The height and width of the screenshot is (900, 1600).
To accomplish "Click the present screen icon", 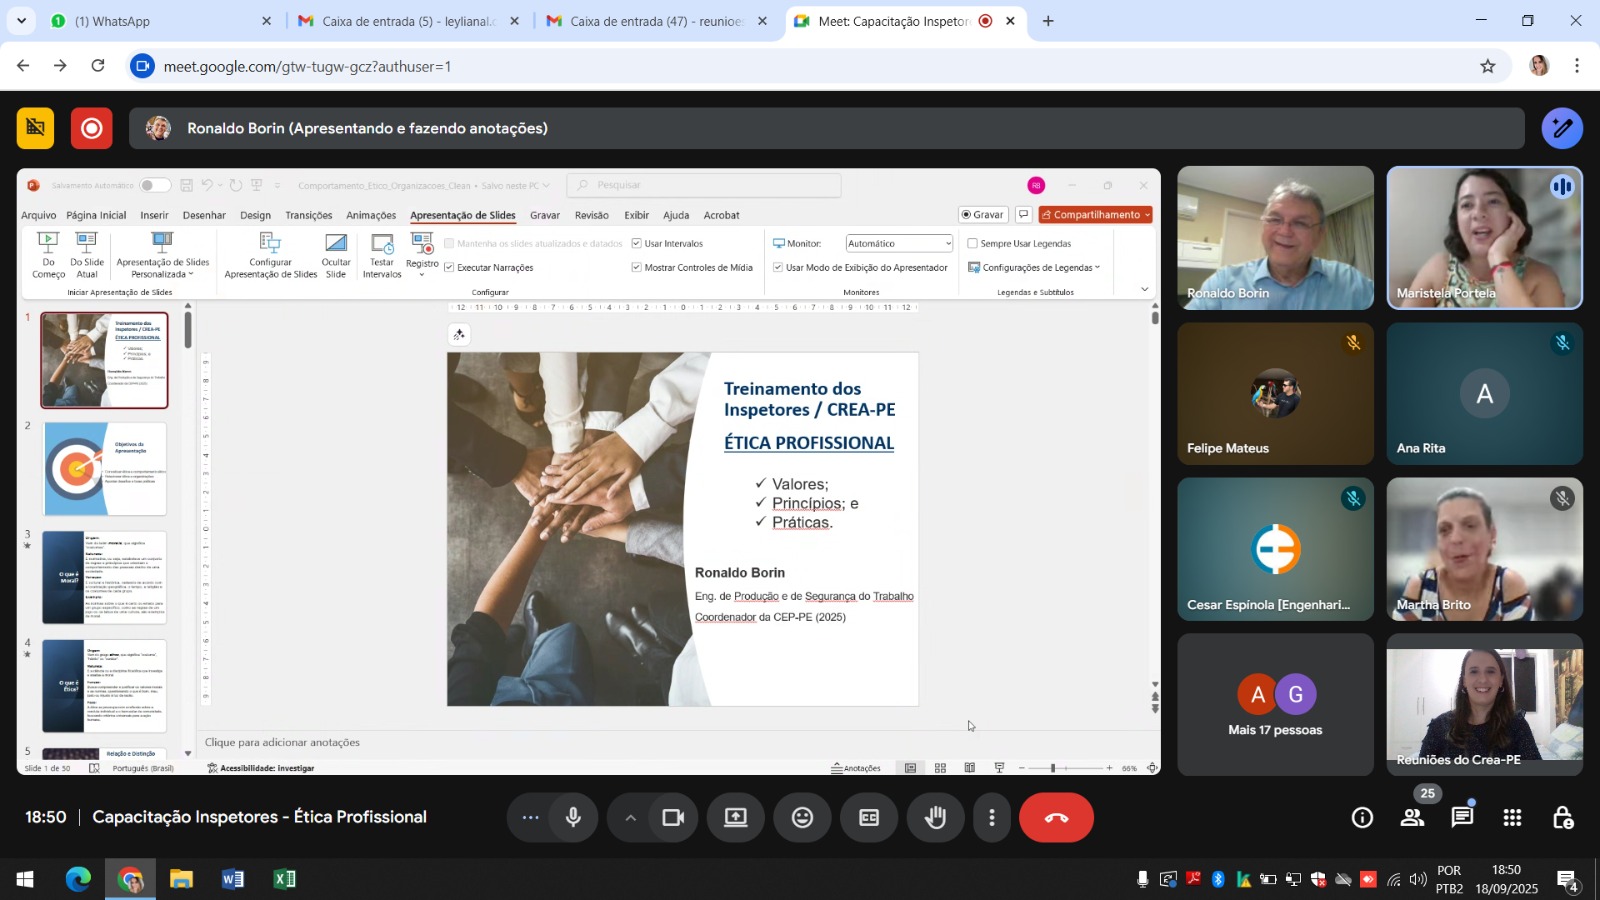I will tap(736, 818).
